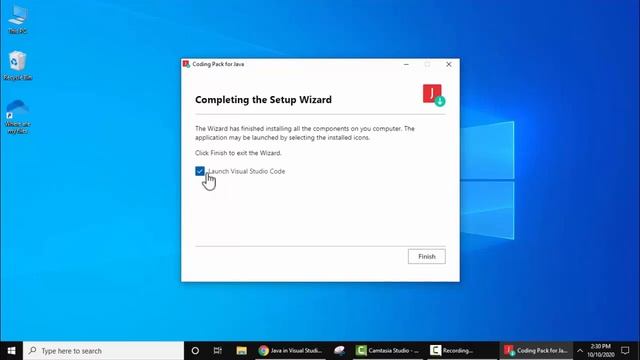Switch to Camtasia Studio taskbar item

[388, 351]
